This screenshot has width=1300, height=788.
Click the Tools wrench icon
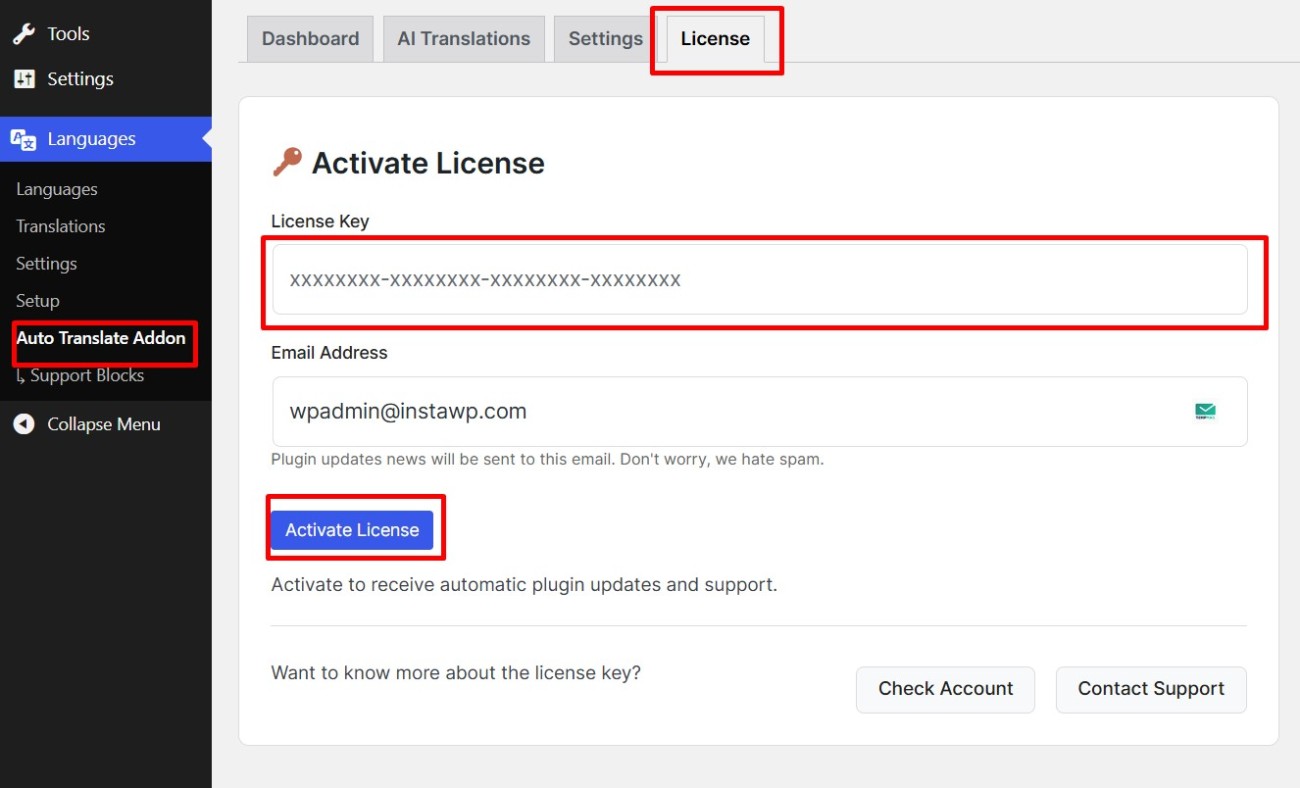(24, 33)
